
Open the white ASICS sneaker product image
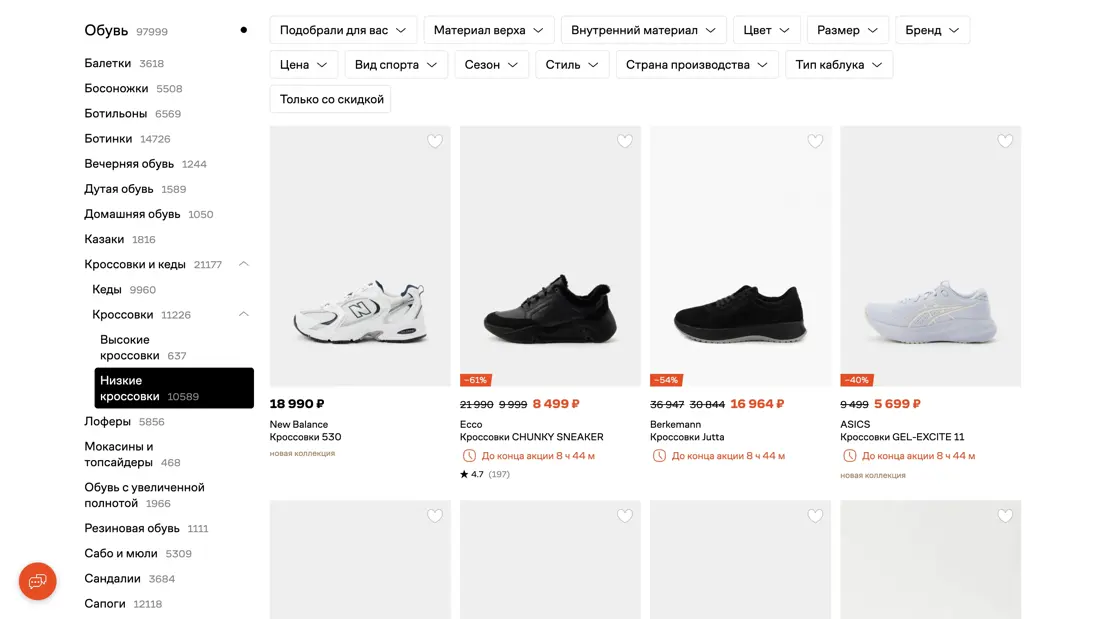tap(930, 256)
